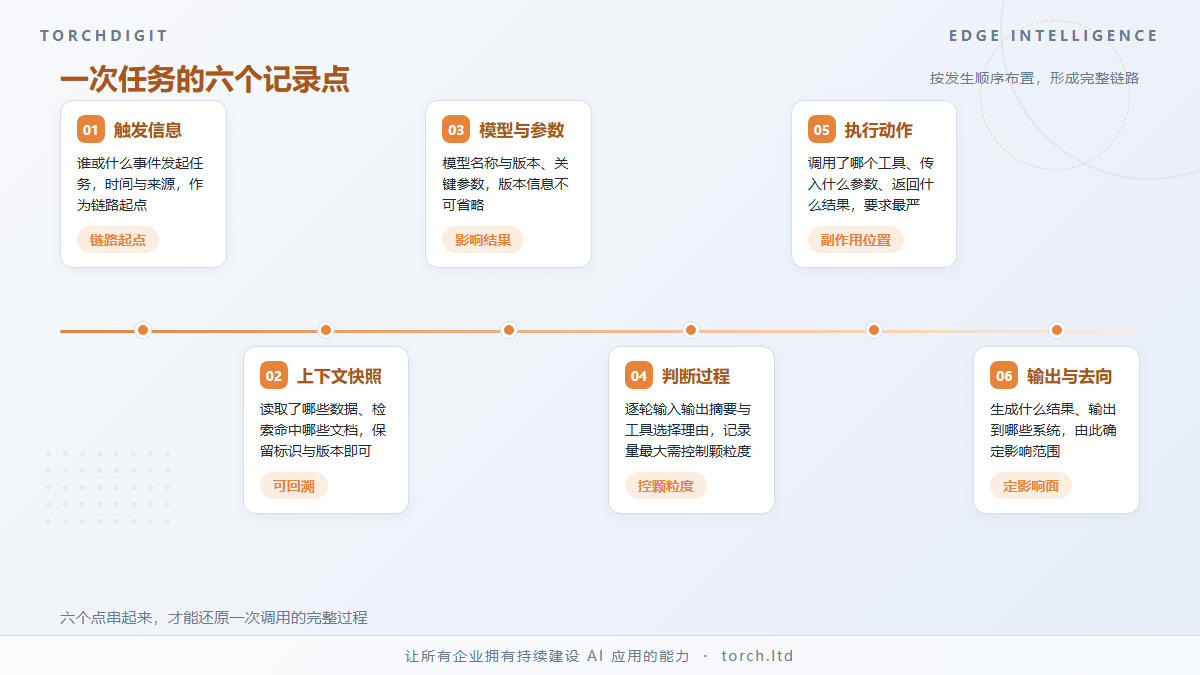Click the 04 number badge

pos(639,376)
